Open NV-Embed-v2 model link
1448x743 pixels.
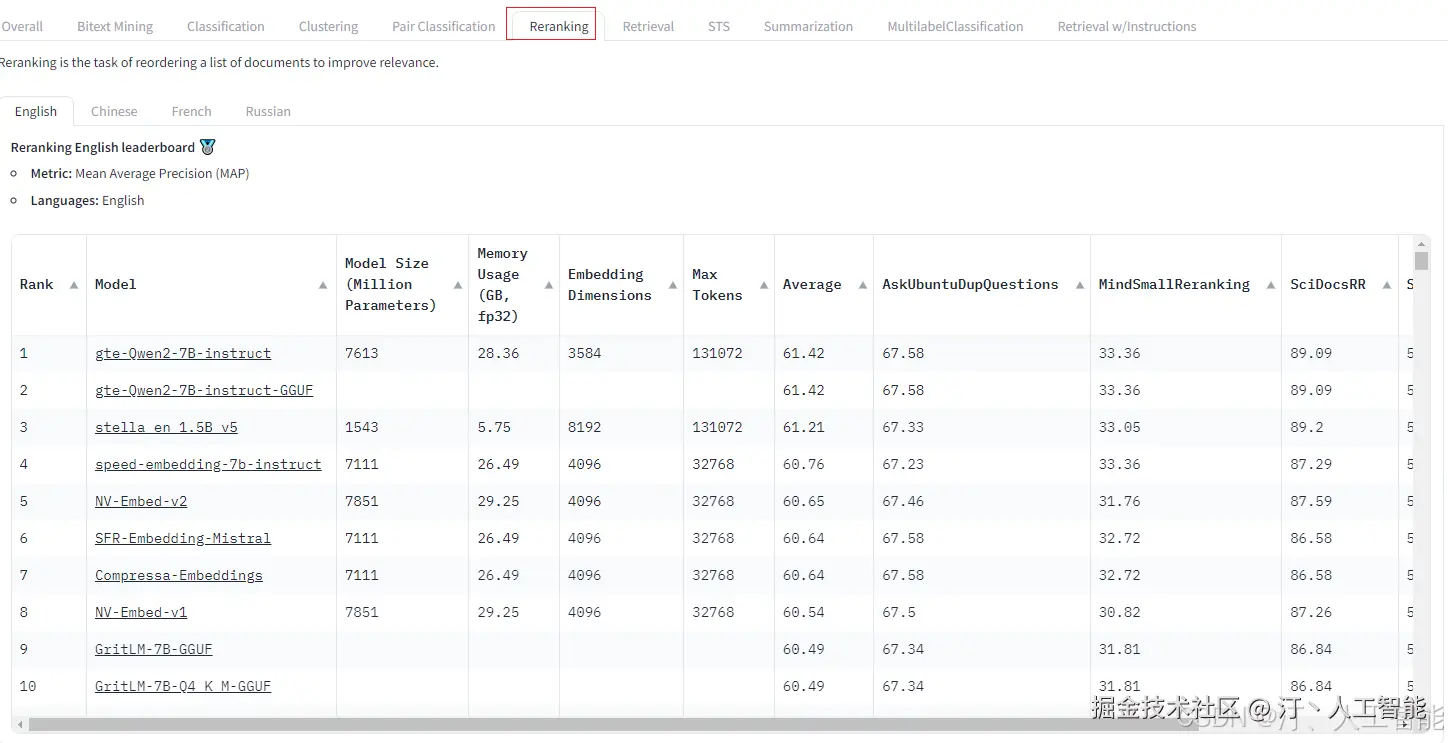click(x=141, y=501)
